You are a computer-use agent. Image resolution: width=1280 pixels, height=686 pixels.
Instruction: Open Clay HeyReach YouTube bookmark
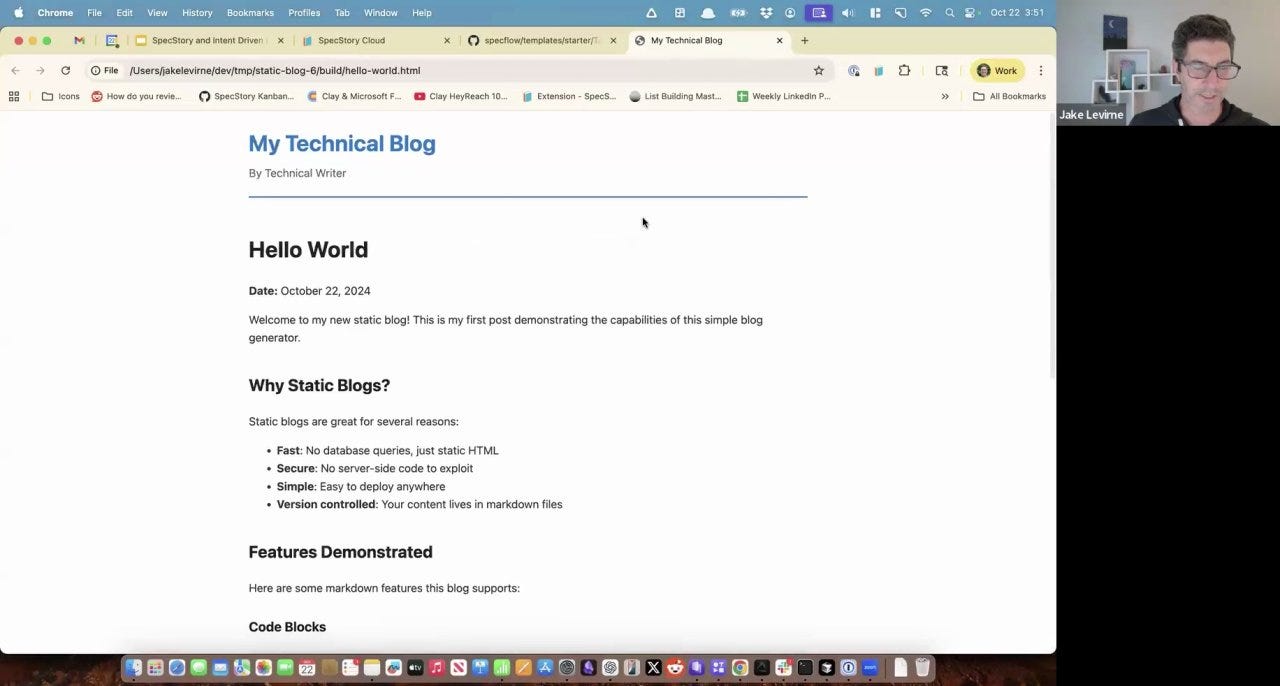click(x=461, y=96)
